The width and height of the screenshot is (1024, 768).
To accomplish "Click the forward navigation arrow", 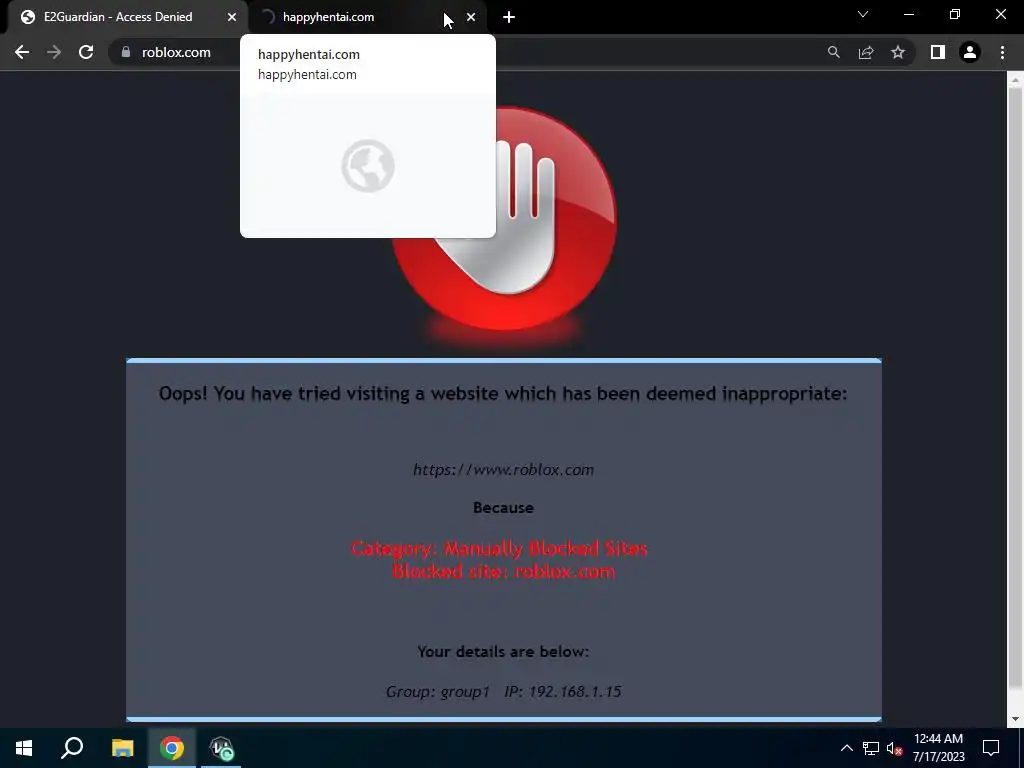I will click(x=54, y=52).
